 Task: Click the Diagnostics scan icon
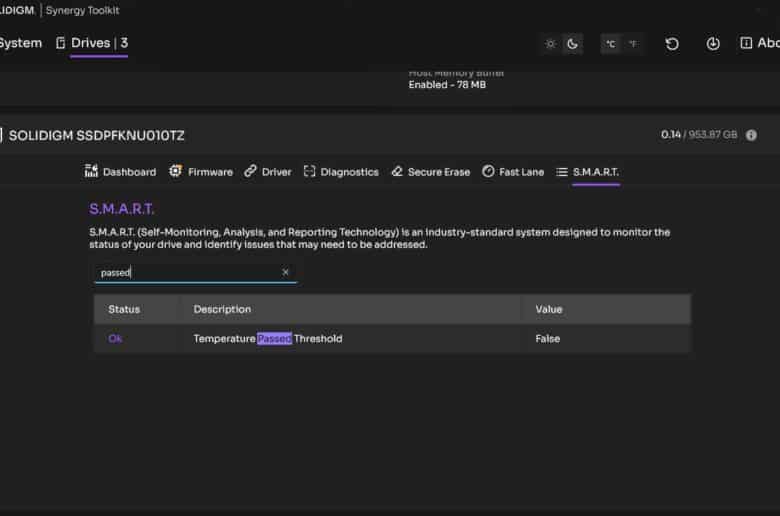(309, 171)
